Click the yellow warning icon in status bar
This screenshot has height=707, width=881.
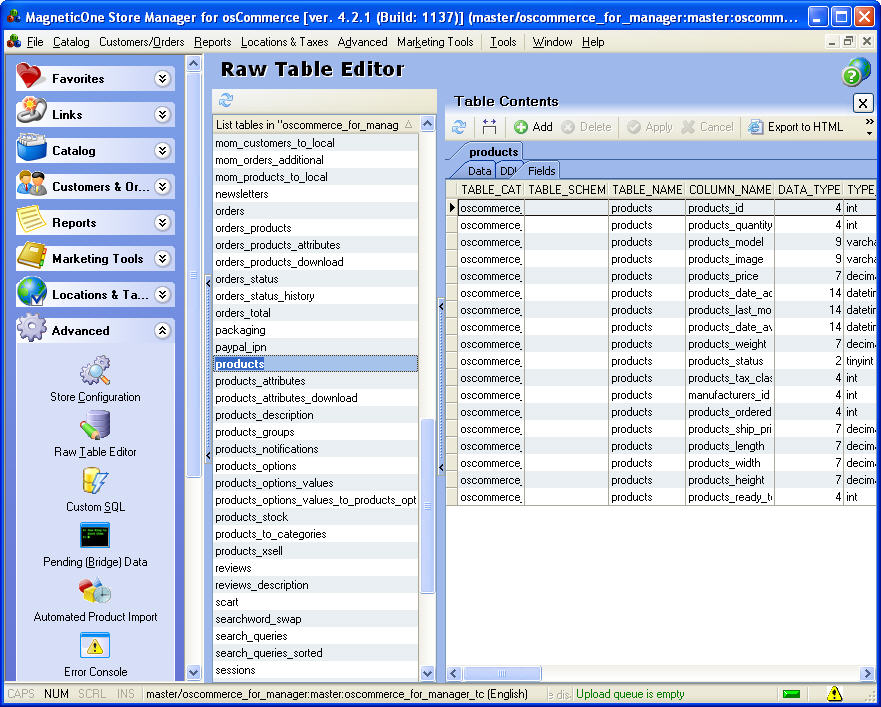pyautogui.click(x=834, y=694)
